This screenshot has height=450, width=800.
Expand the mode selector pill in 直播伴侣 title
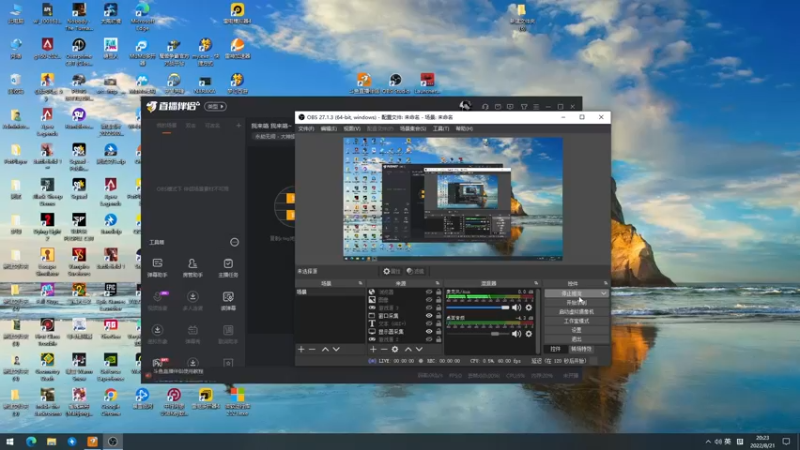click(216, 107)
